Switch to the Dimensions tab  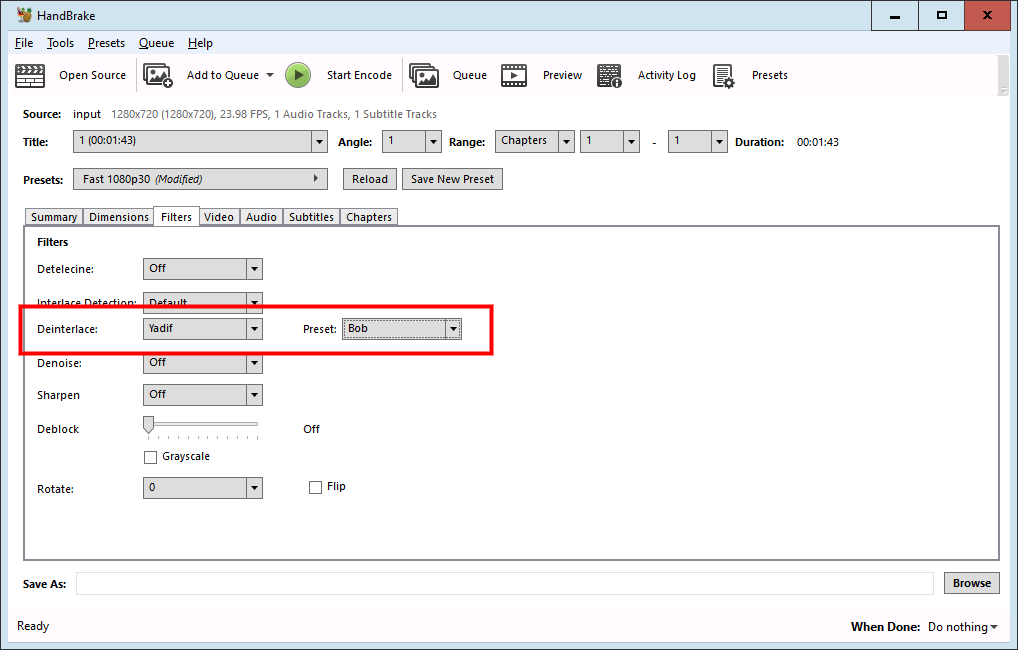click(119, 217)
